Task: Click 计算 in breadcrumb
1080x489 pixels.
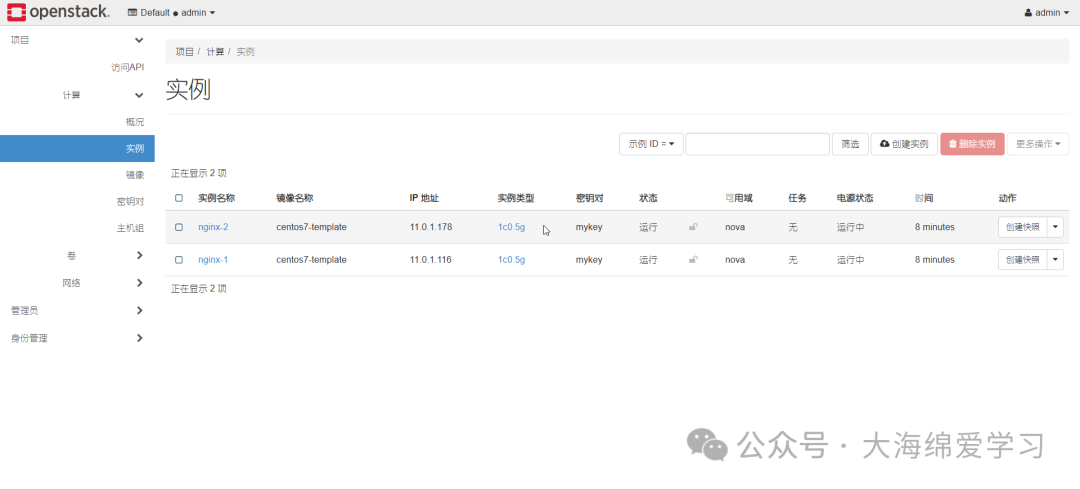Action: [x=216, y=52]
